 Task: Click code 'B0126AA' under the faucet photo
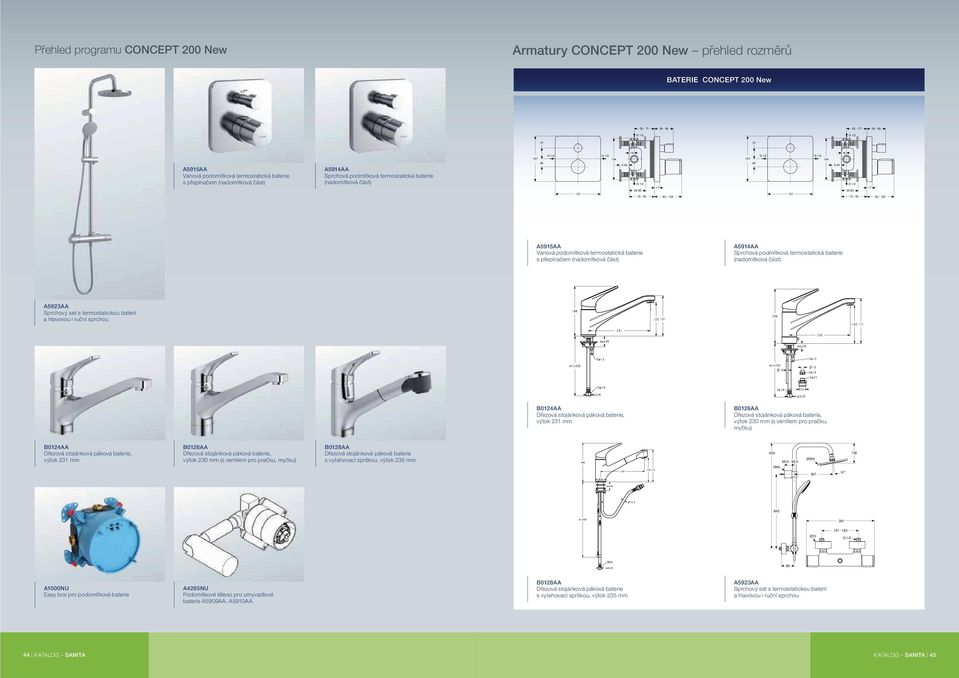coord(195,447)
